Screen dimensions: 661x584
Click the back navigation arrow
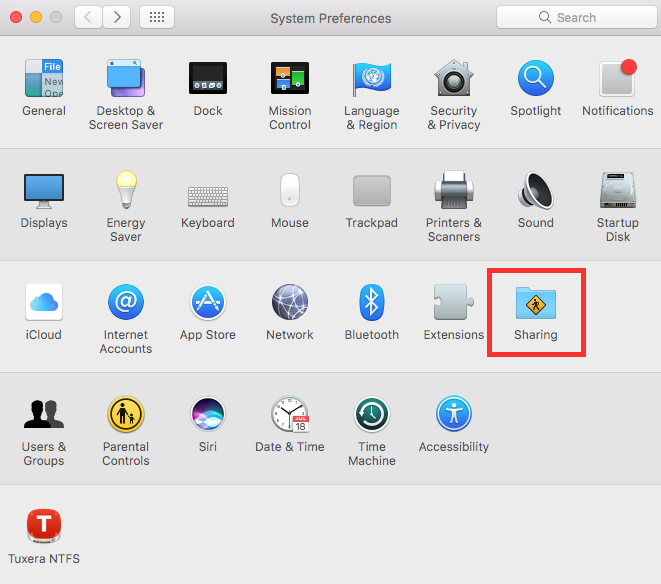pyautogui.click(x=88, y=17)
